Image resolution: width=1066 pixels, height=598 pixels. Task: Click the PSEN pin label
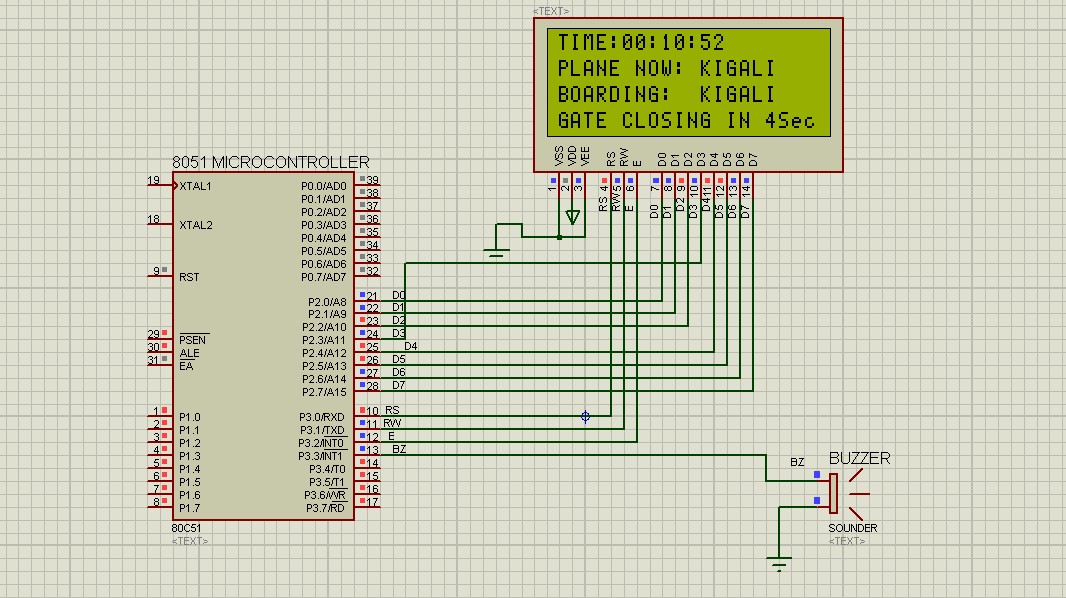click(x=192, y=340)
